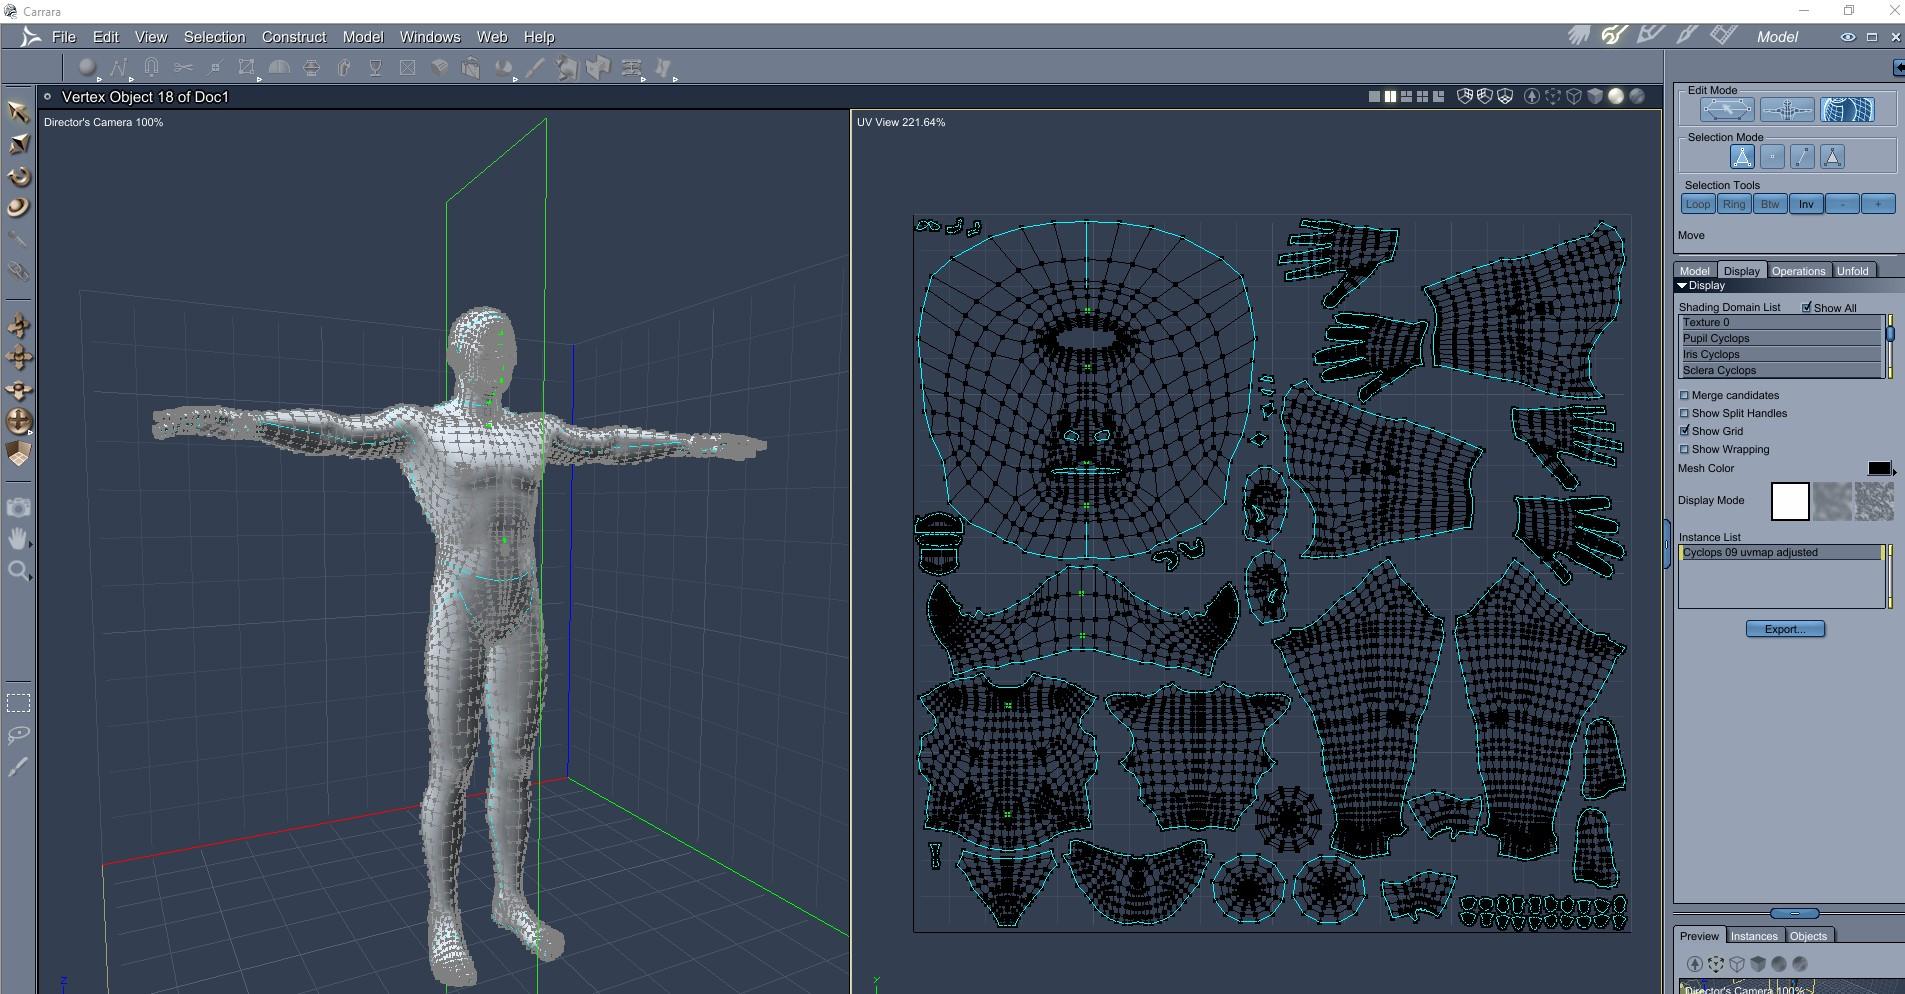The height and width of the screenshot is (994, 1905).
Task: Click the textured sphere display icon
Action: (1637, 97)
